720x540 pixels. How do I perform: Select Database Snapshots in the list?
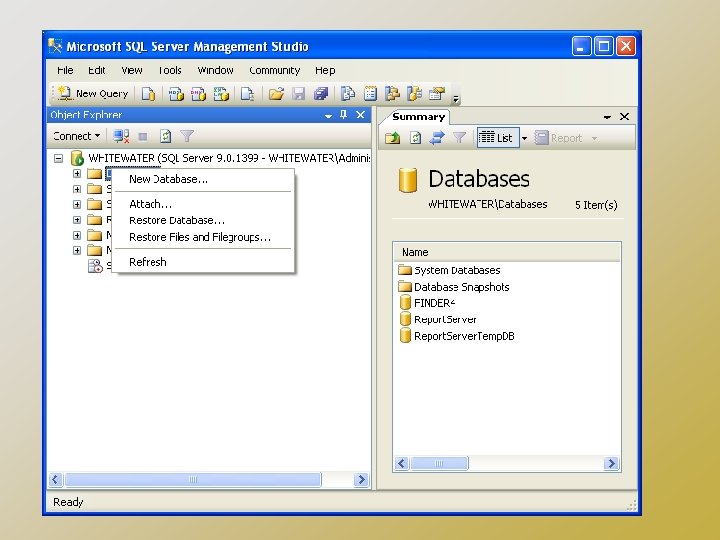(454, 287)
